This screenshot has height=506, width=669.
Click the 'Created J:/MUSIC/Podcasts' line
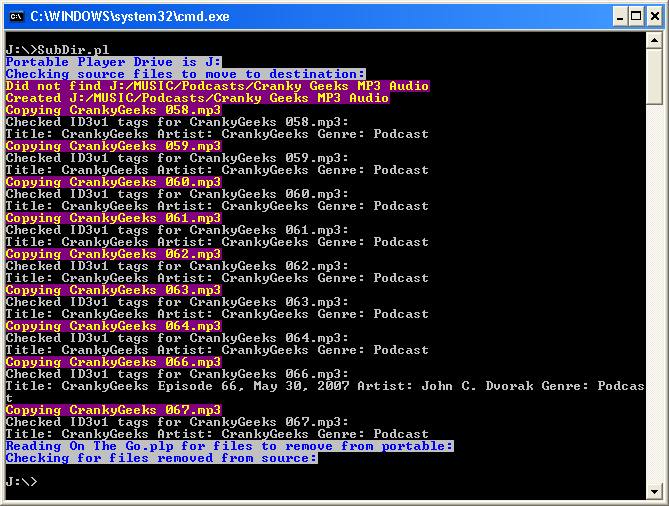pyautogui.click(x=197, y=98)
